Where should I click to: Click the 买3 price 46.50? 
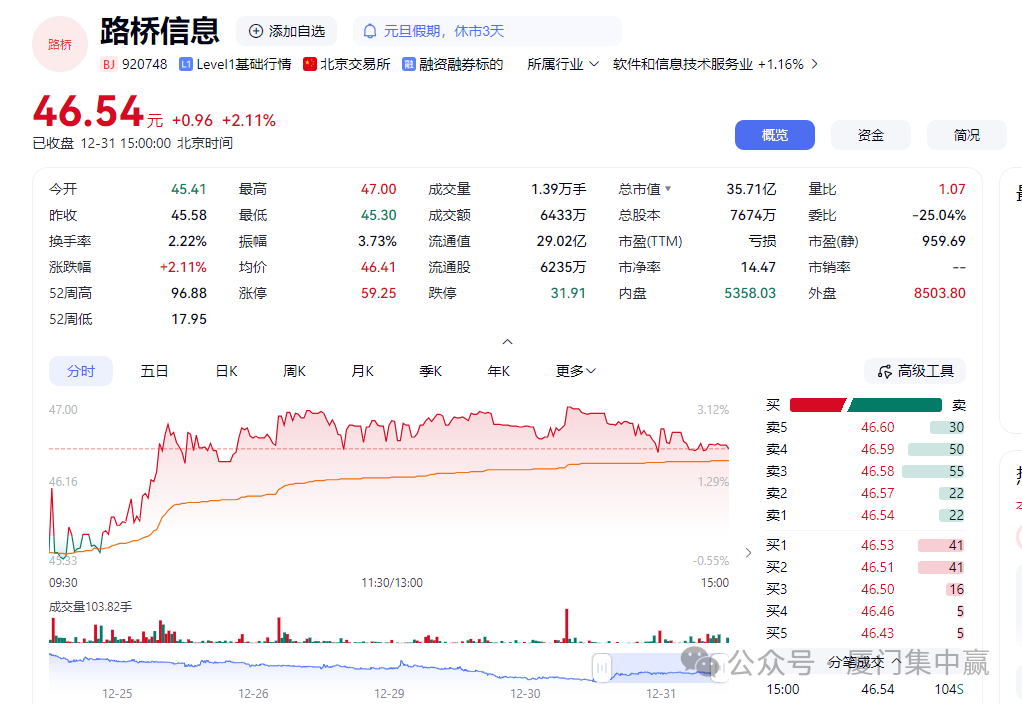pos(877,589)
